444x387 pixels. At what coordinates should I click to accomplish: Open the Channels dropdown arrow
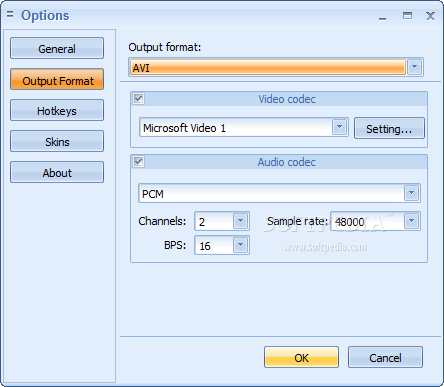pyautogui.click(x=240, y=221)
